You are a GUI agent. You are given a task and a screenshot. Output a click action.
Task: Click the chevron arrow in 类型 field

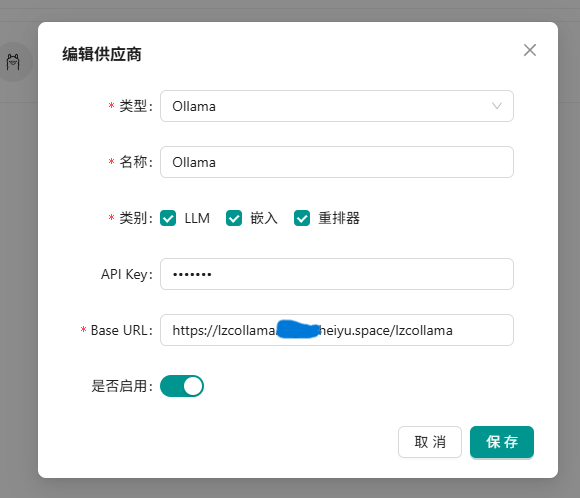point(497,106)
